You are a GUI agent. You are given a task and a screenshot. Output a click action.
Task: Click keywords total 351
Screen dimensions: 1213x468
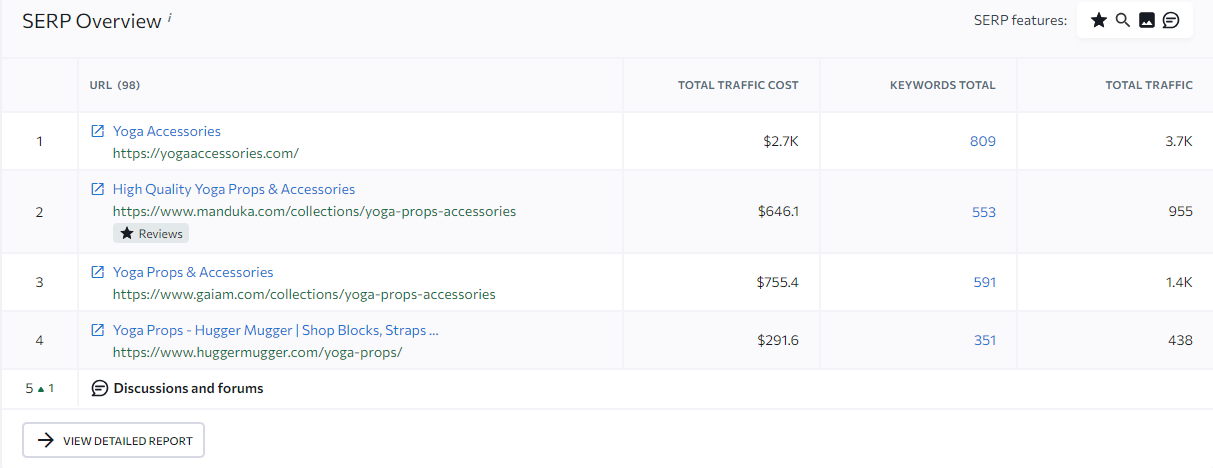pyautogui.click(x=985, y=340)
